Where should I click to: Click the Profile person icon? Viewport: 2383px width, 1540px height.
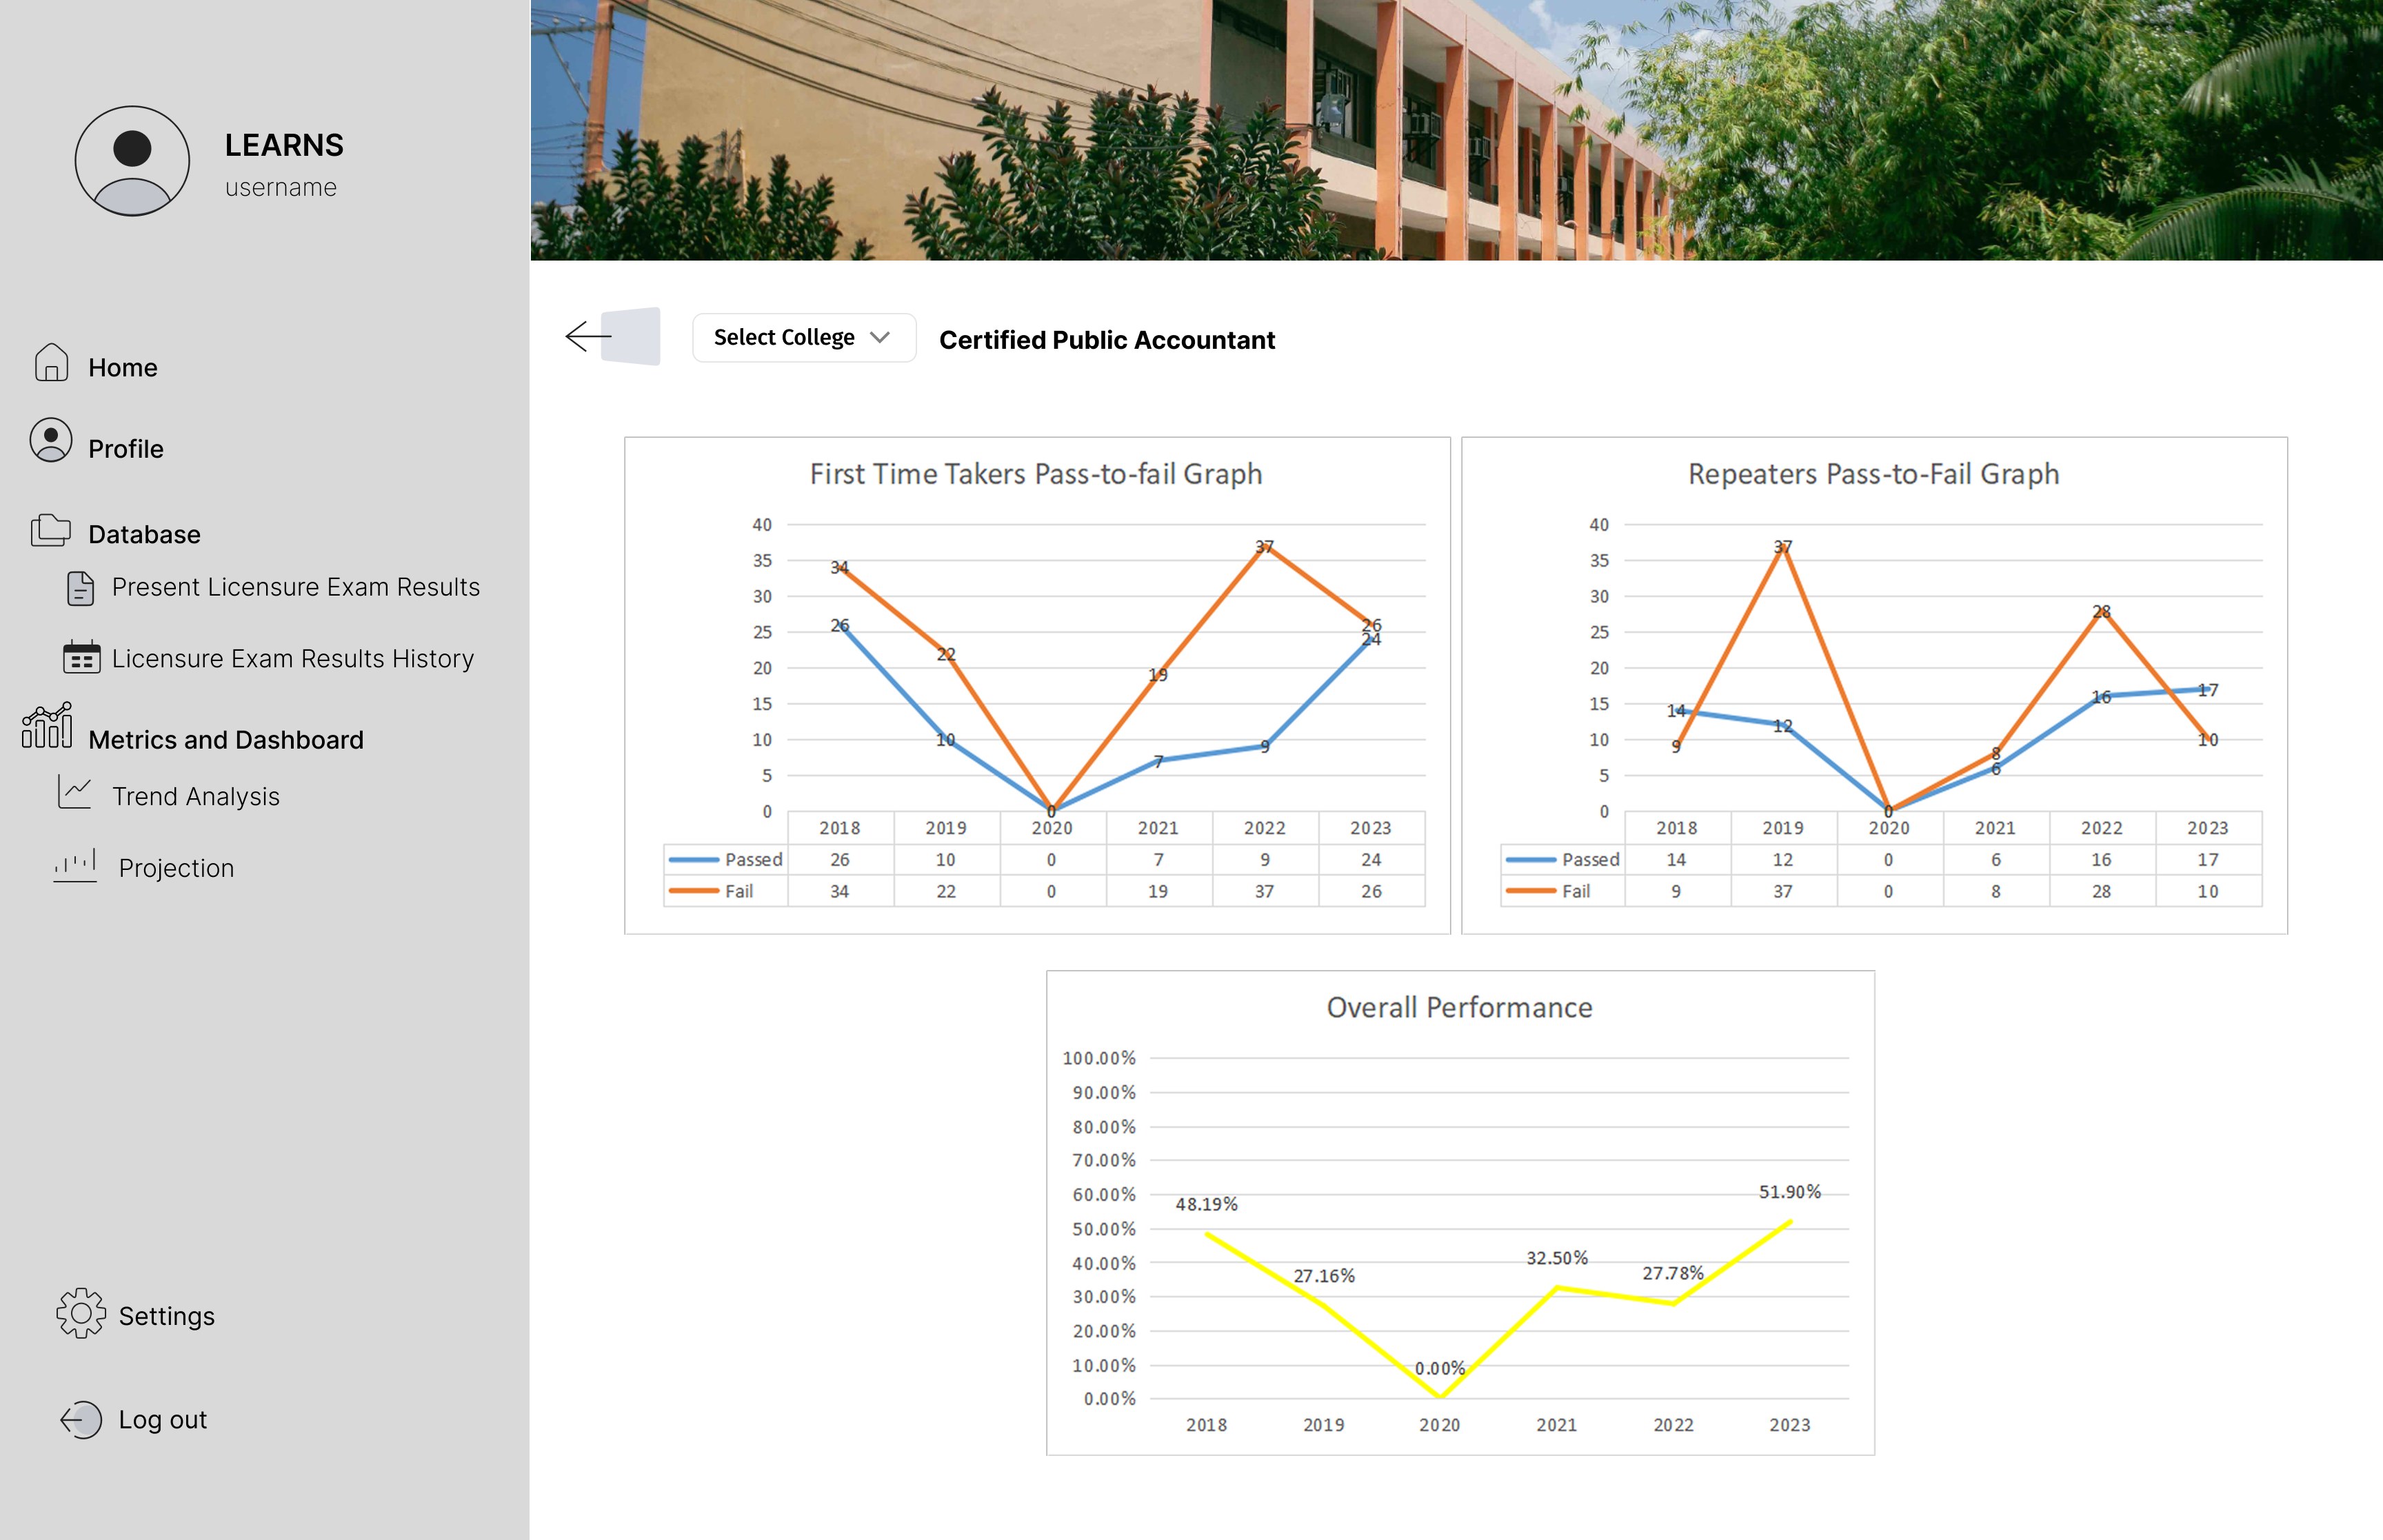pos(51,440)
